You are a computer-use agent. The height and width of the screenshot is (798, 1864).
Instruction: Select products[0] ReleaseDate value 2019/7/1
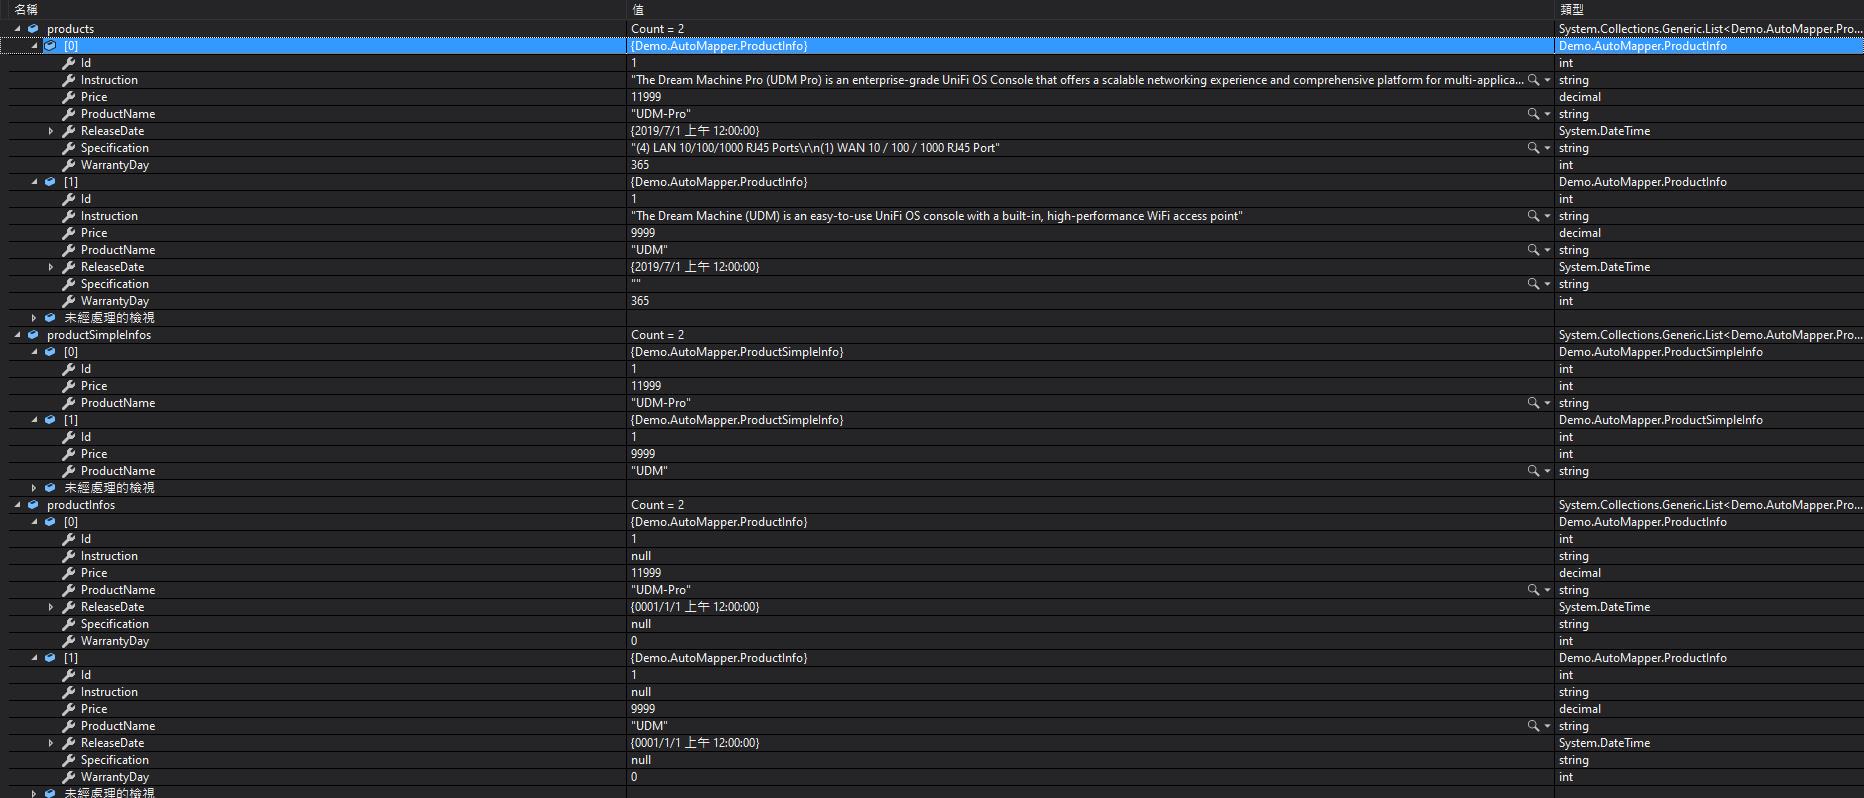[x=695, y=131]
